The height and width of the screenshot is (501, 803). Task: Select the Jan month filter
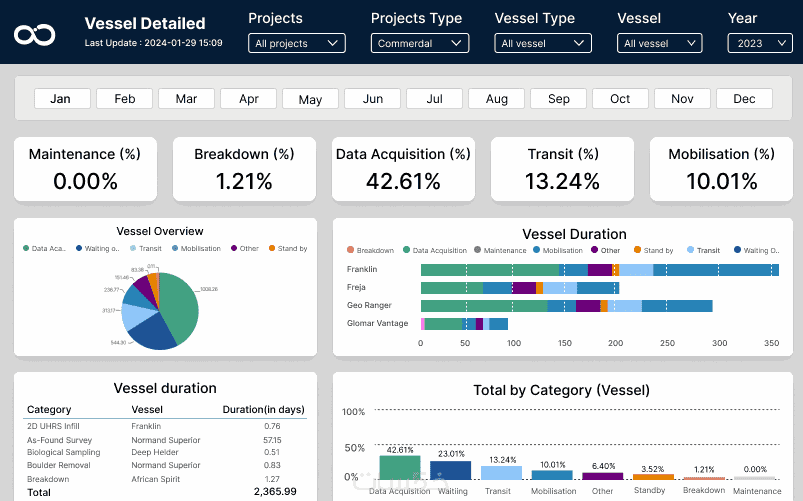click(61, 99)
